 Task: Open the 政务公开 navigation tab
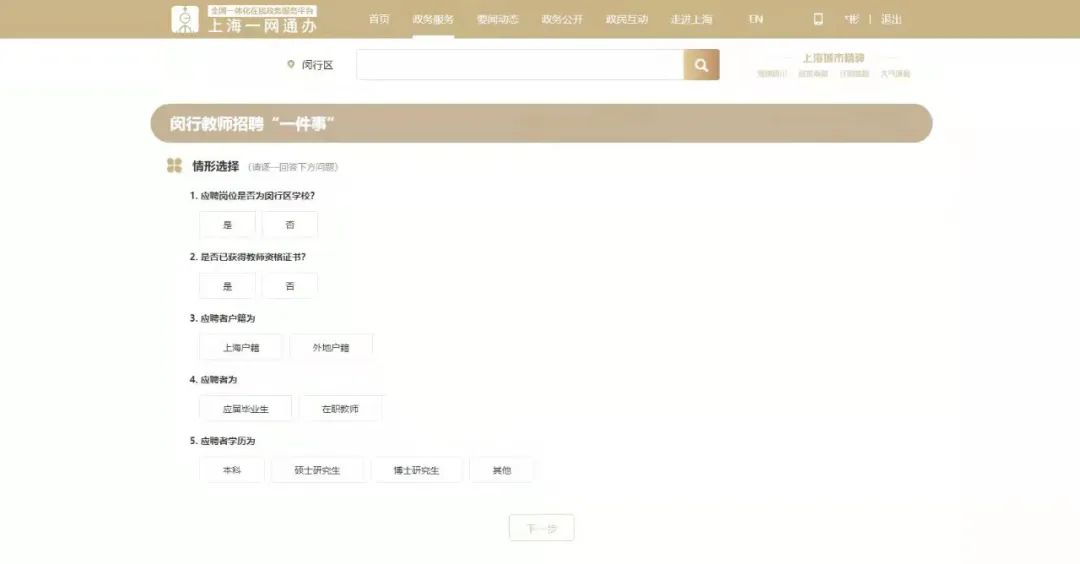tap(562, 19)
